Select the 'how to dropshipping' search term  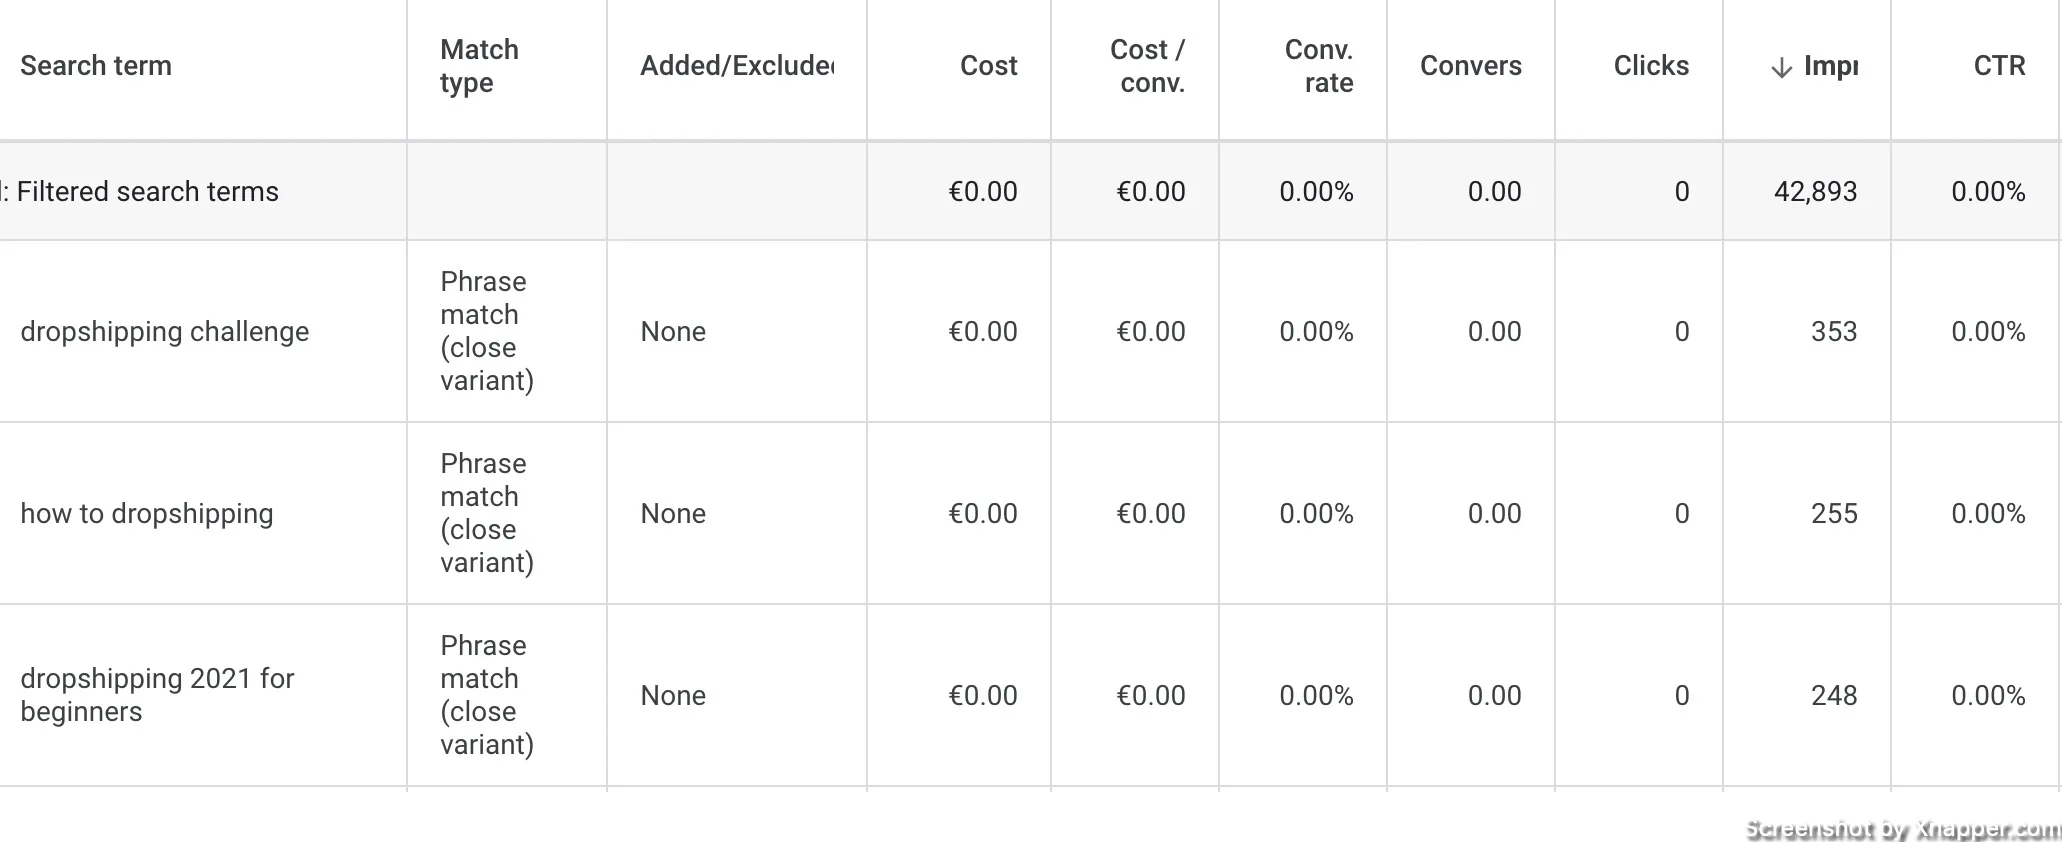(x=147, y=514)
